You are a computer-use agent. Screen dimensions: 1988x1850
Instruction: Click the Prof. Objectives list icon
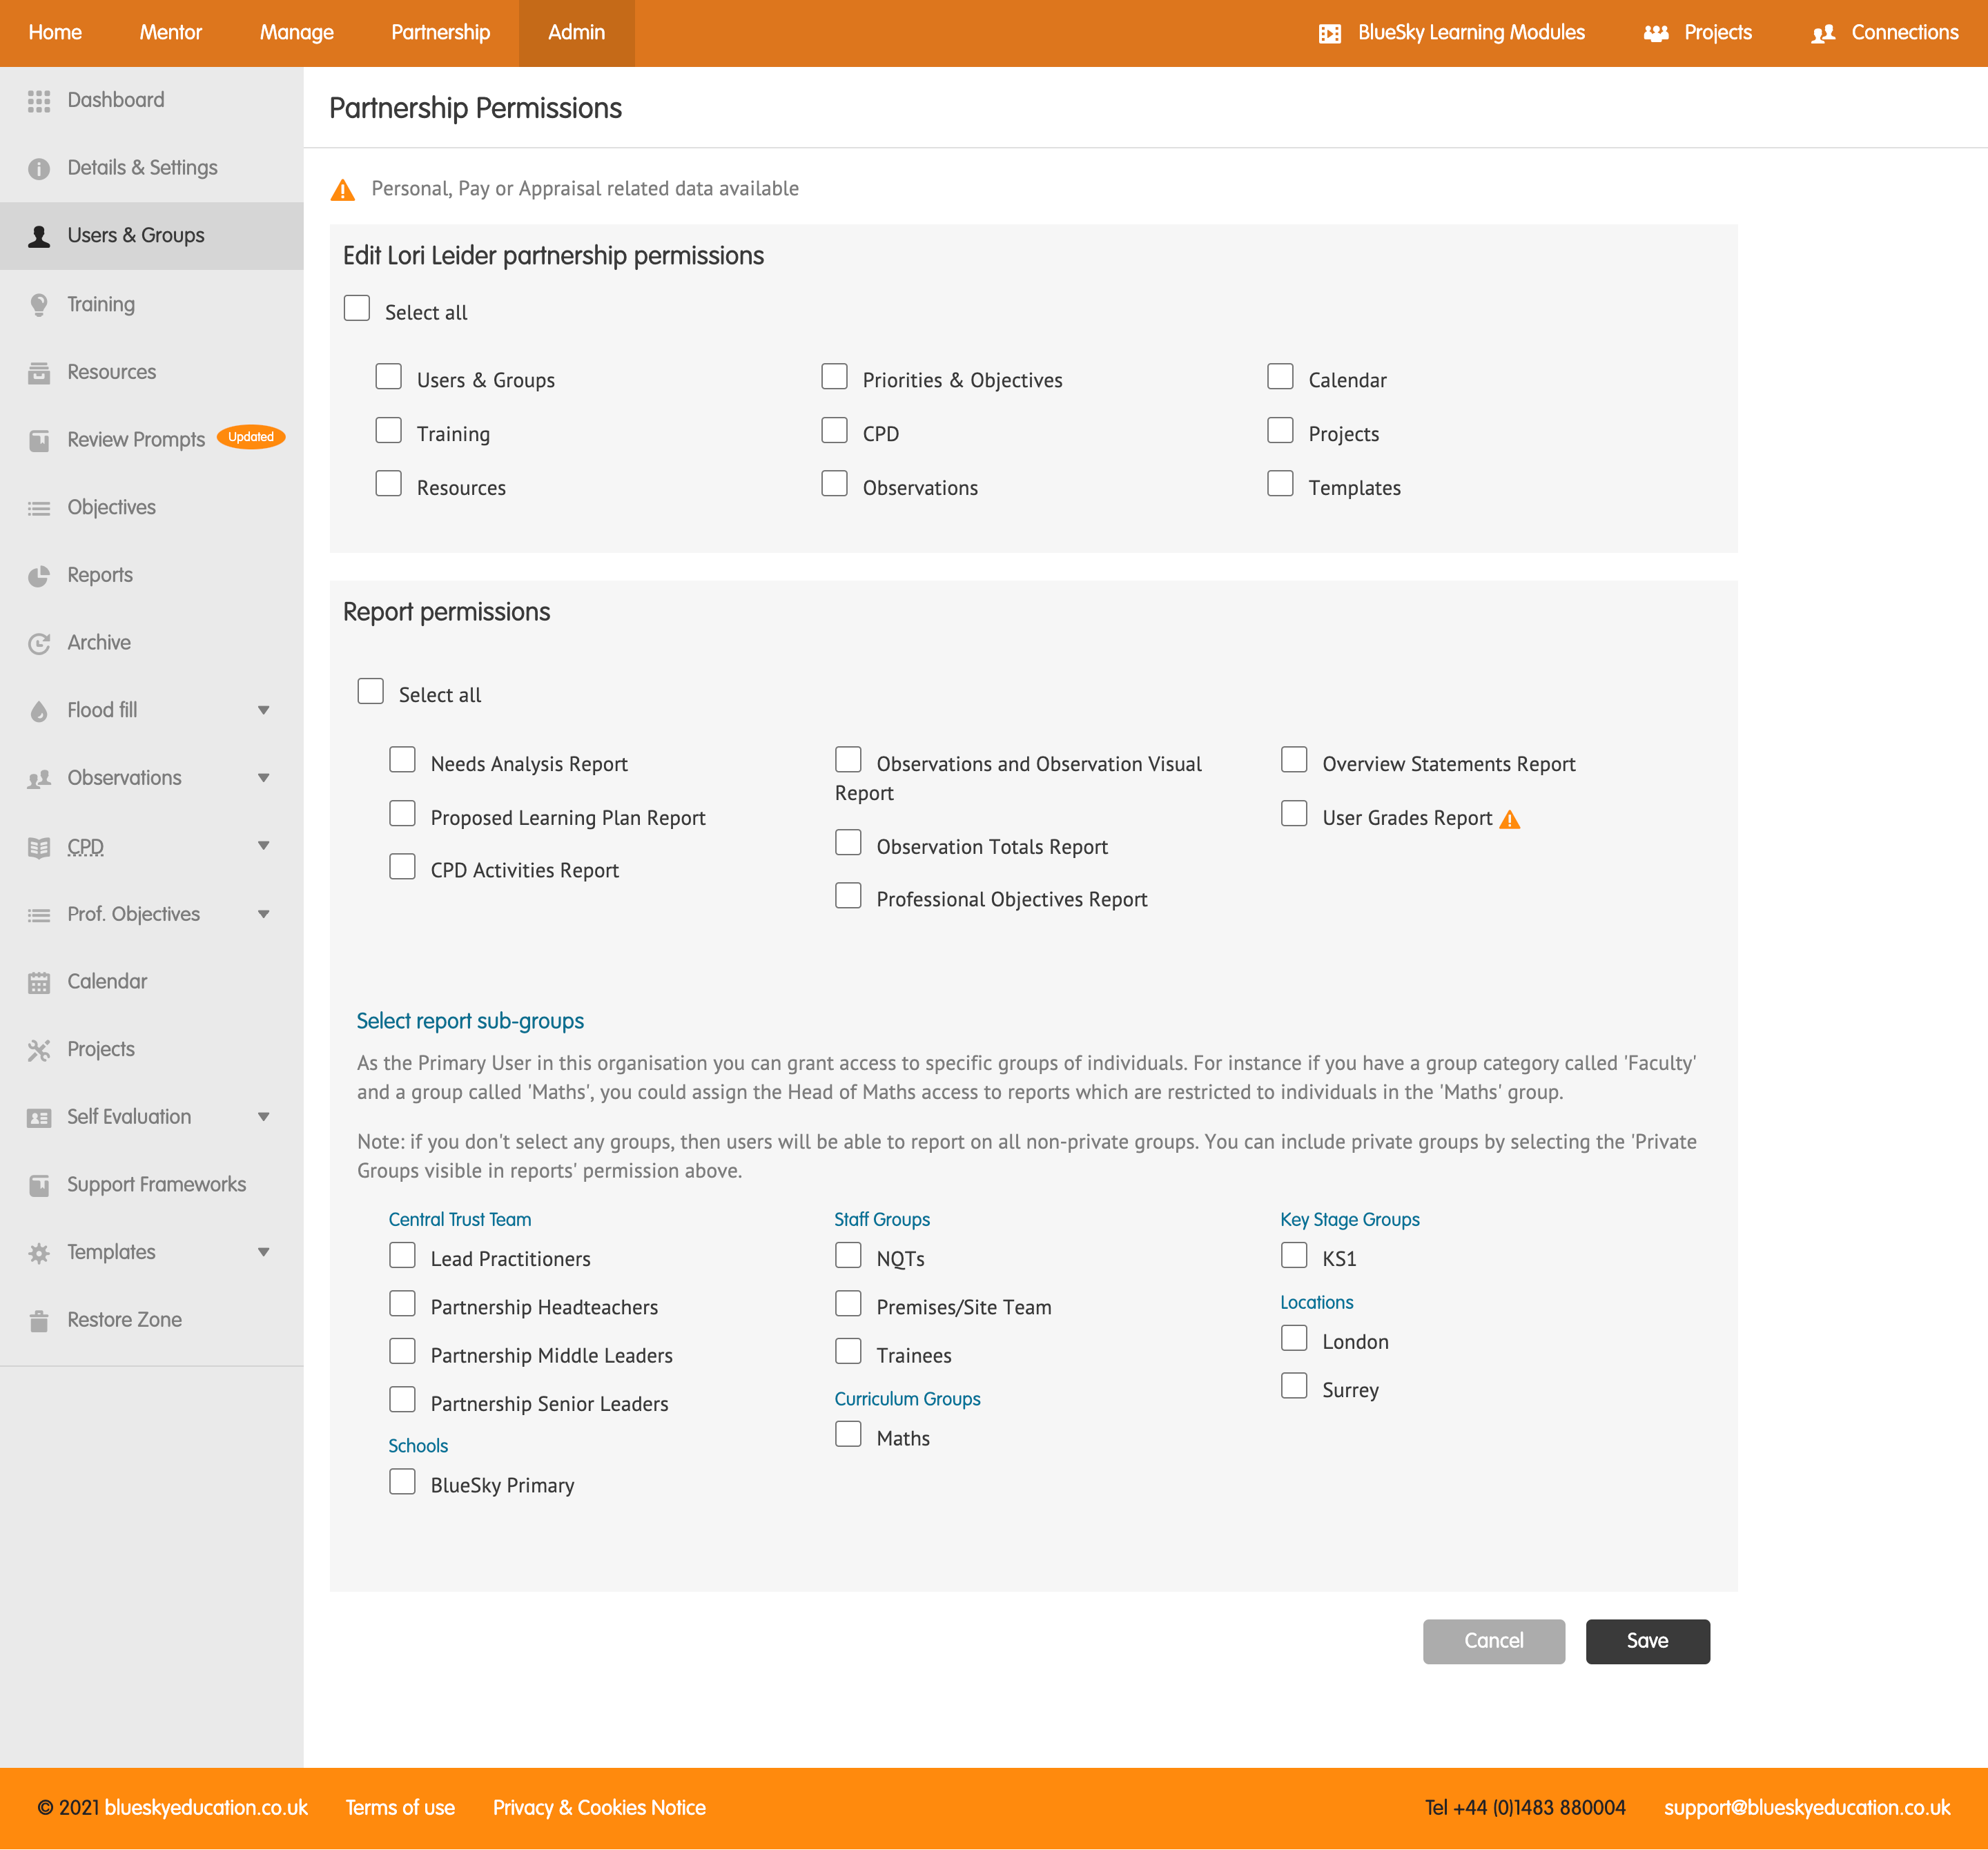(x=39, y=915)
